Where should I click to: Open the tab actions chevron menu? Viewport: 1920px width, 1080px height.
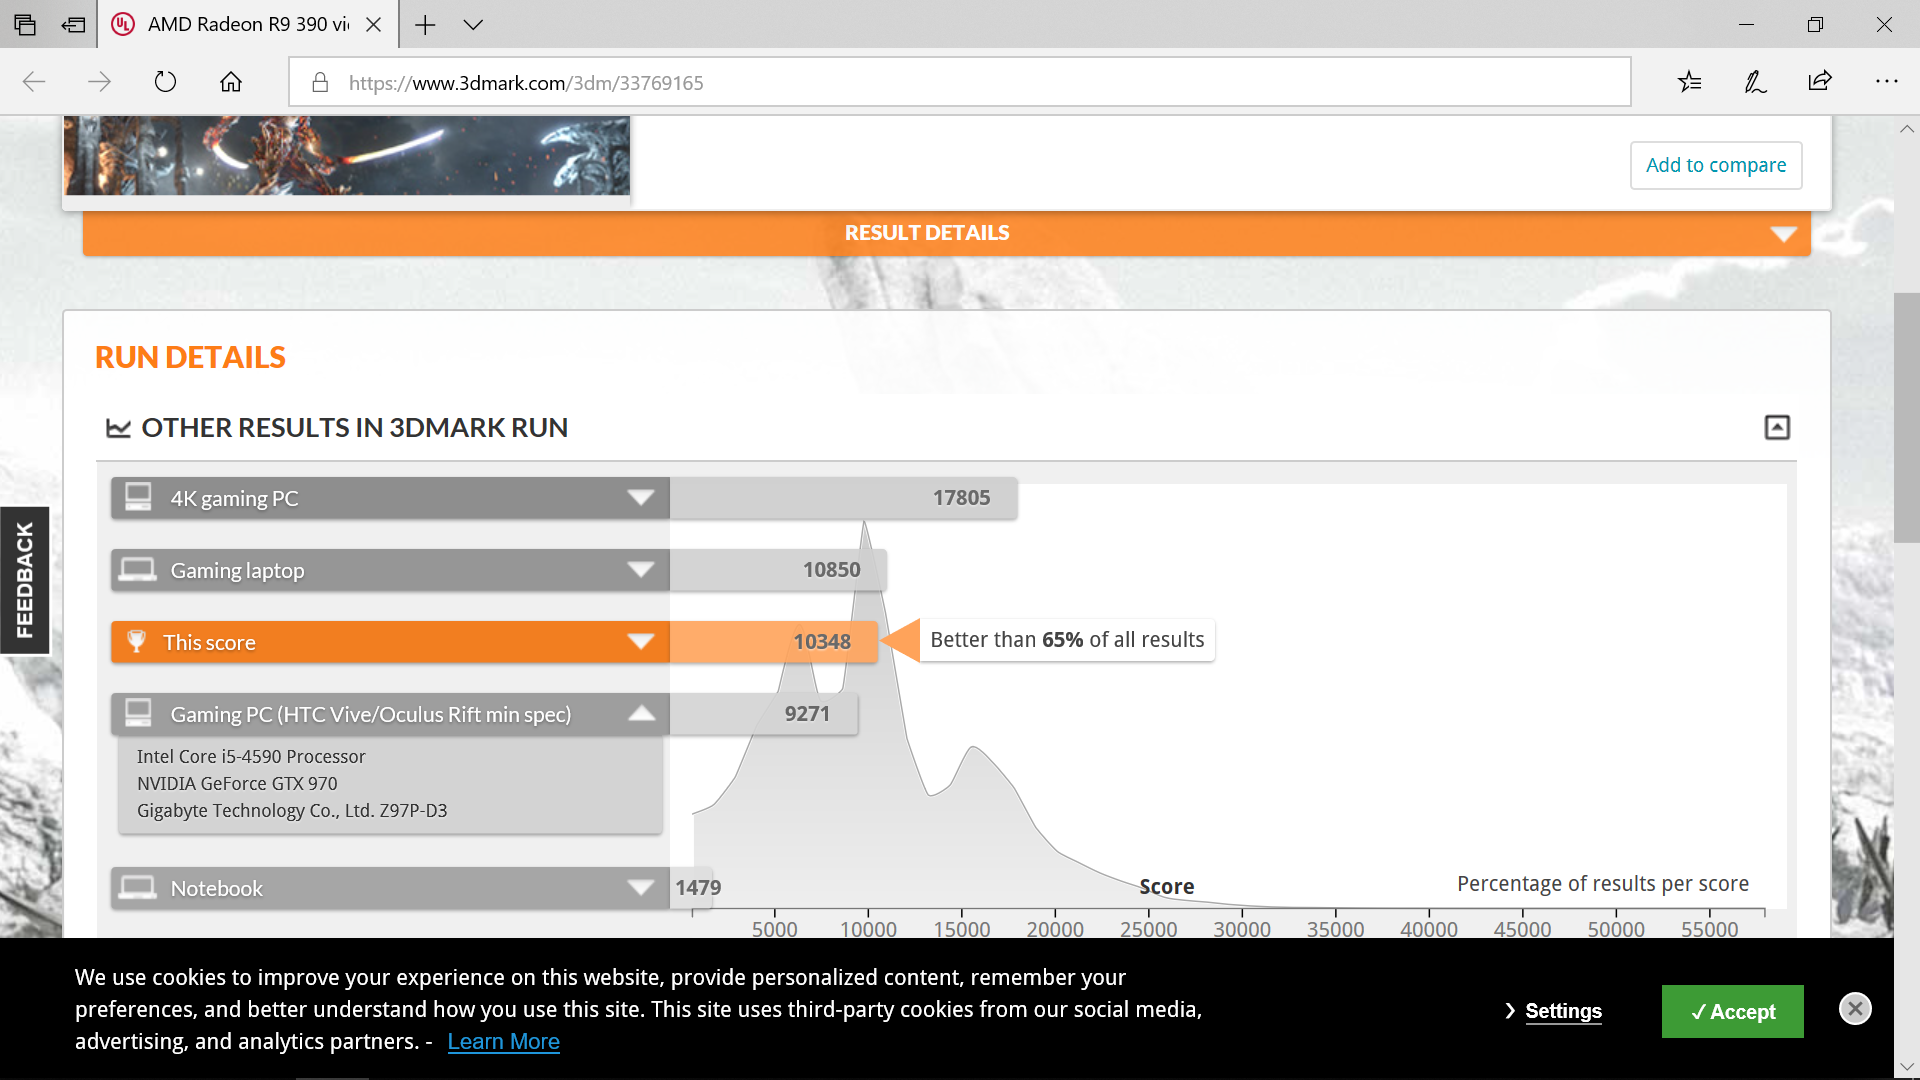(x=473, y=25)
